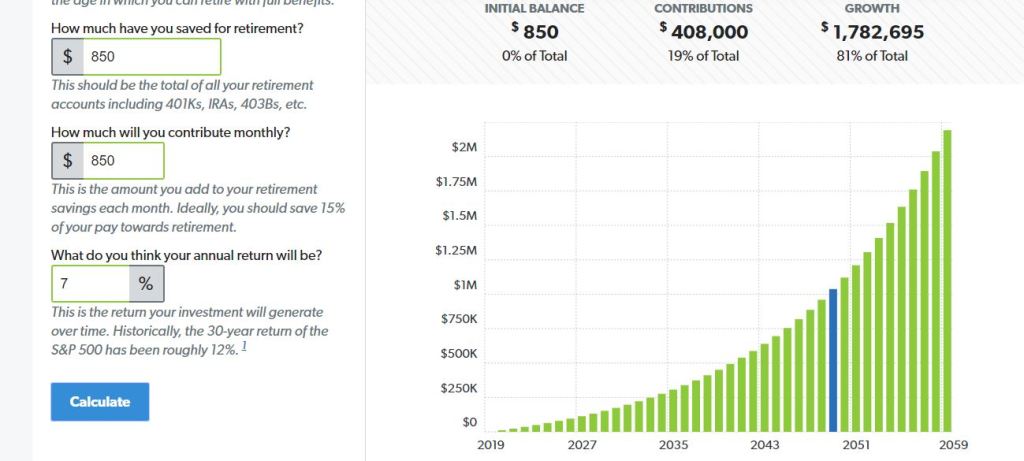Click the 2027 label on x-axis
Viewport: 1024px width, 461px height.
(582, 444)
